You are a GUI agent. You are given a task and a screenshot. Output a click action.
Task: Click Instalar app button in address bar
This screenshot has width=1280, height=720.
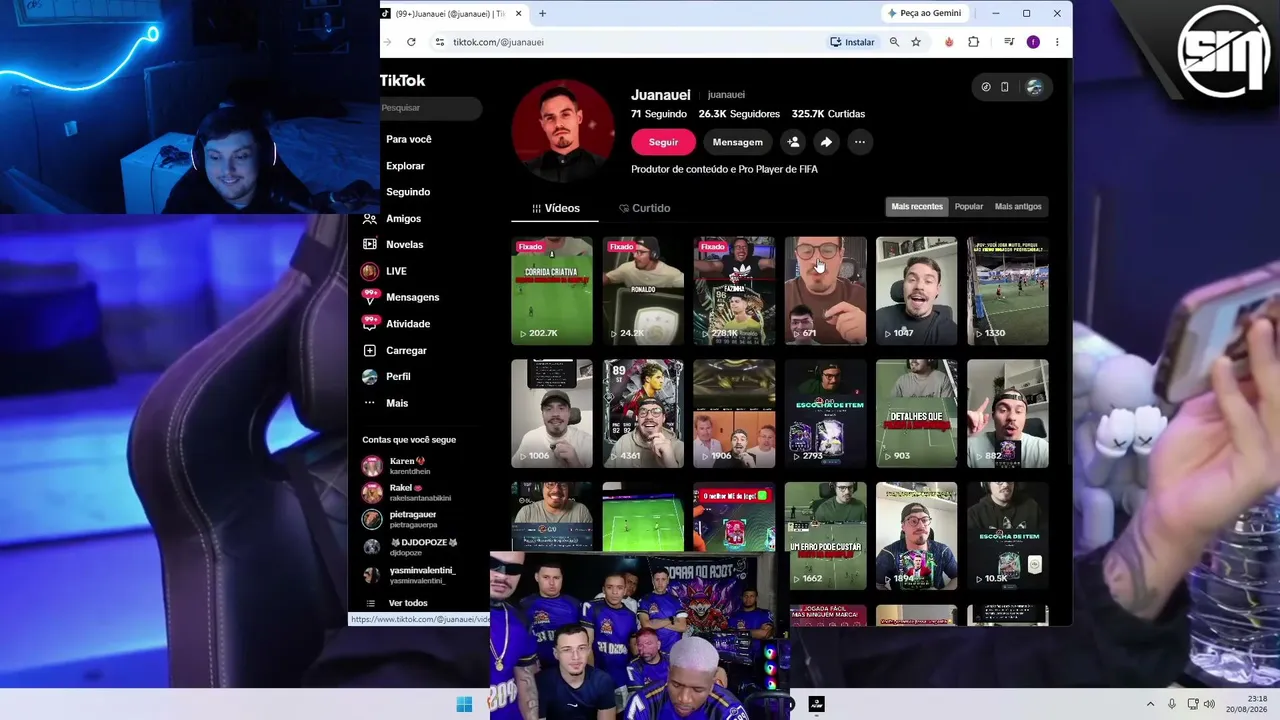click(852, 42)
